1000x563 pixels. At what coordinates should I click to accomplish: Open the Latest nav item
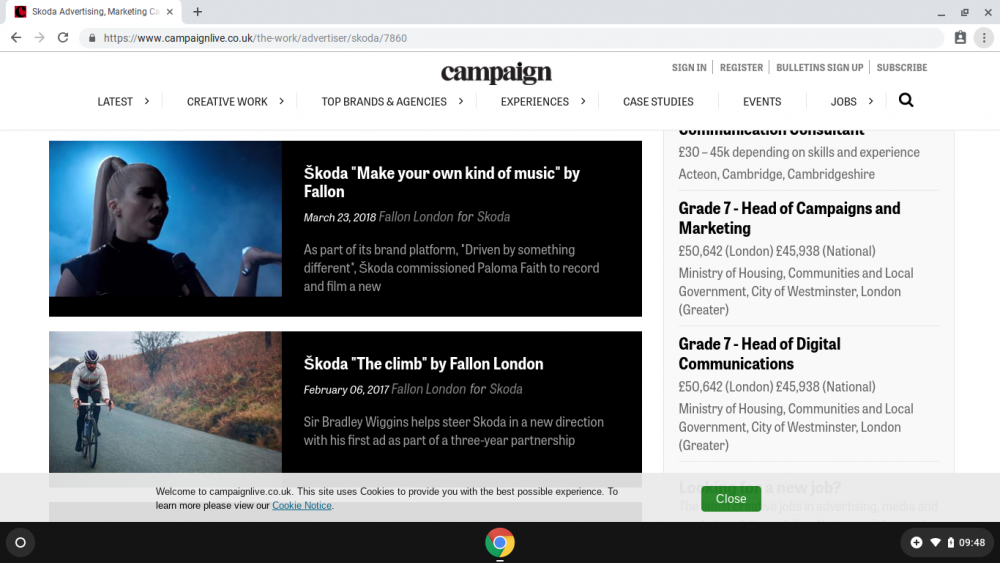coord(115,101)
